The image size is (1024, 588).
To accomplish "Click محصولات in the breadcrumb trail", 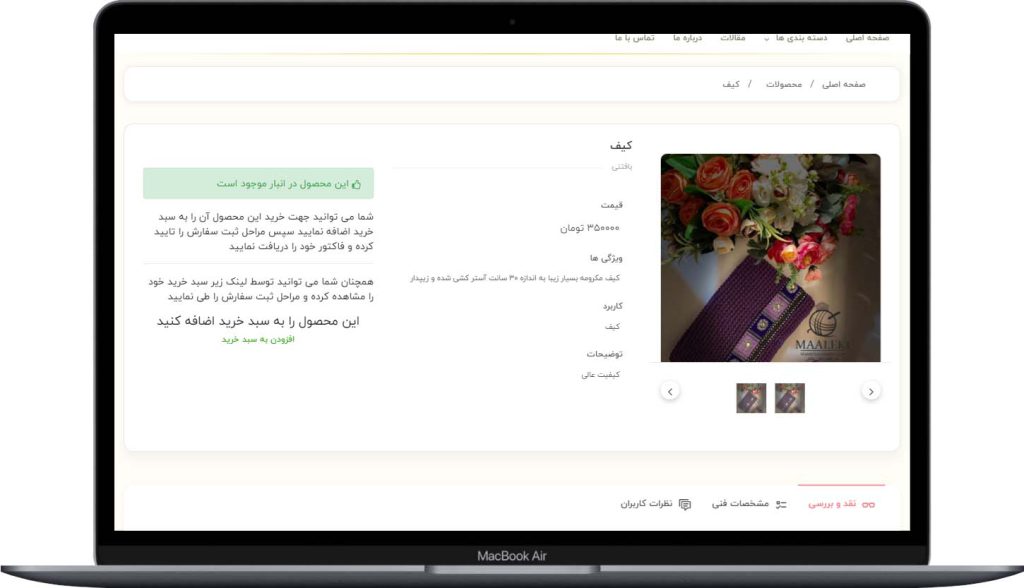I will [784, 85].
